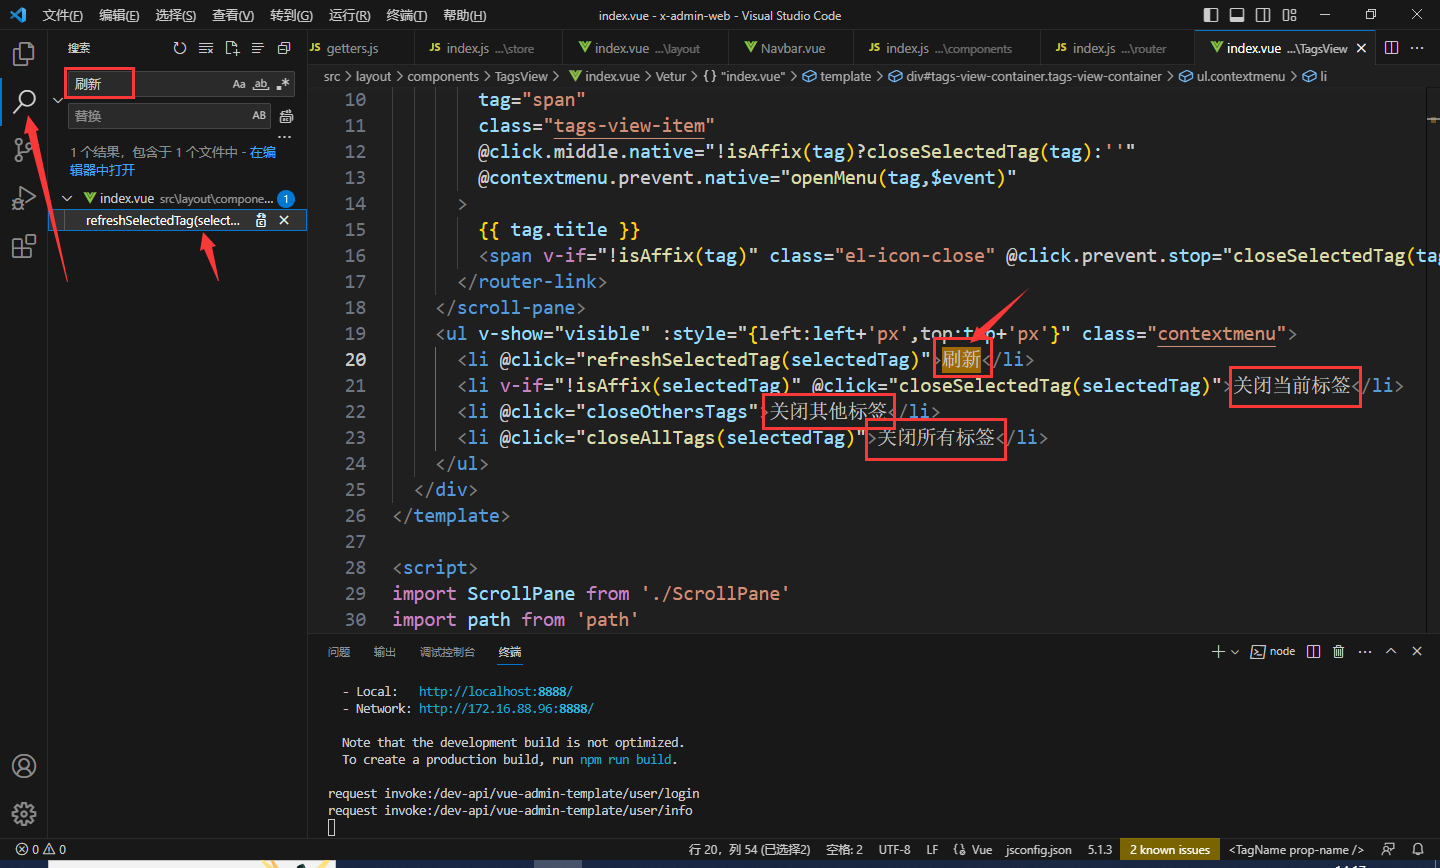Image resolution: width=1440 pixels, height=868 pixels.
Task: Open the Source Control view
Action: pyautogui.click(x=24, y=150)
